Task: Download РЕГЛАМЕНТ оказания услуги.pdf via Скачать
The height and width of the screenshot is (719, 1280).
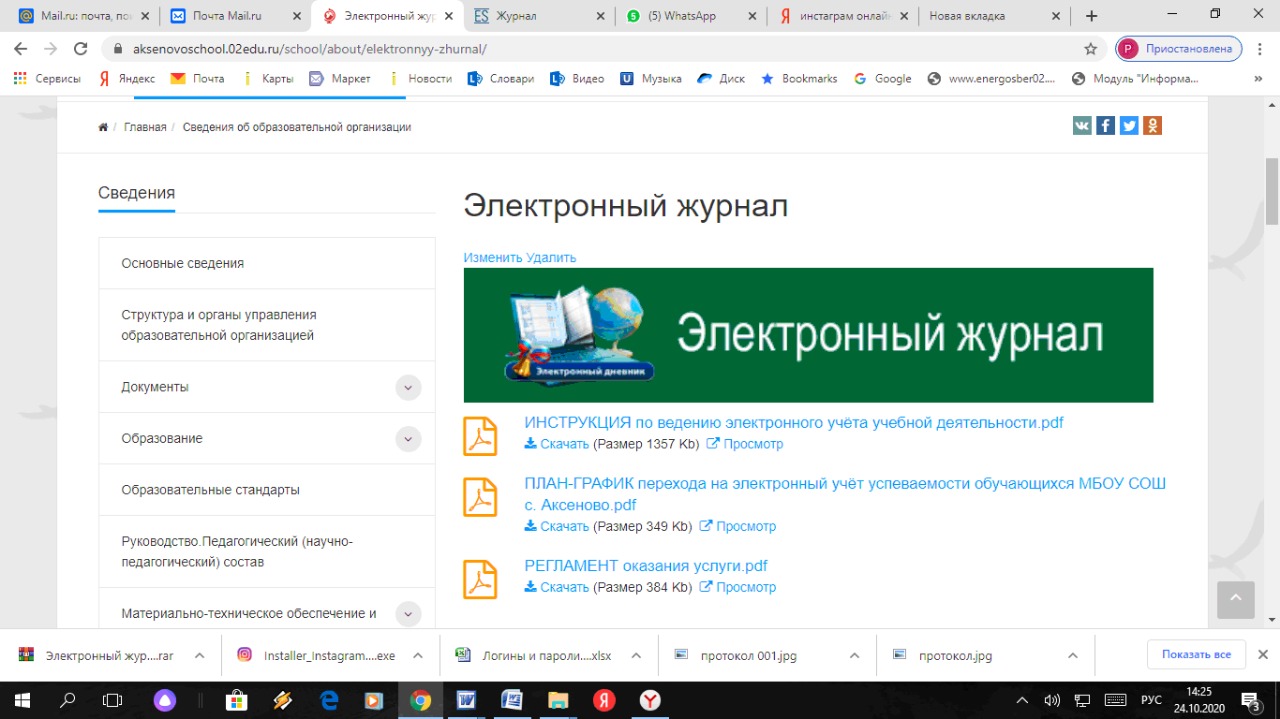Action: (x=564, y=587)
